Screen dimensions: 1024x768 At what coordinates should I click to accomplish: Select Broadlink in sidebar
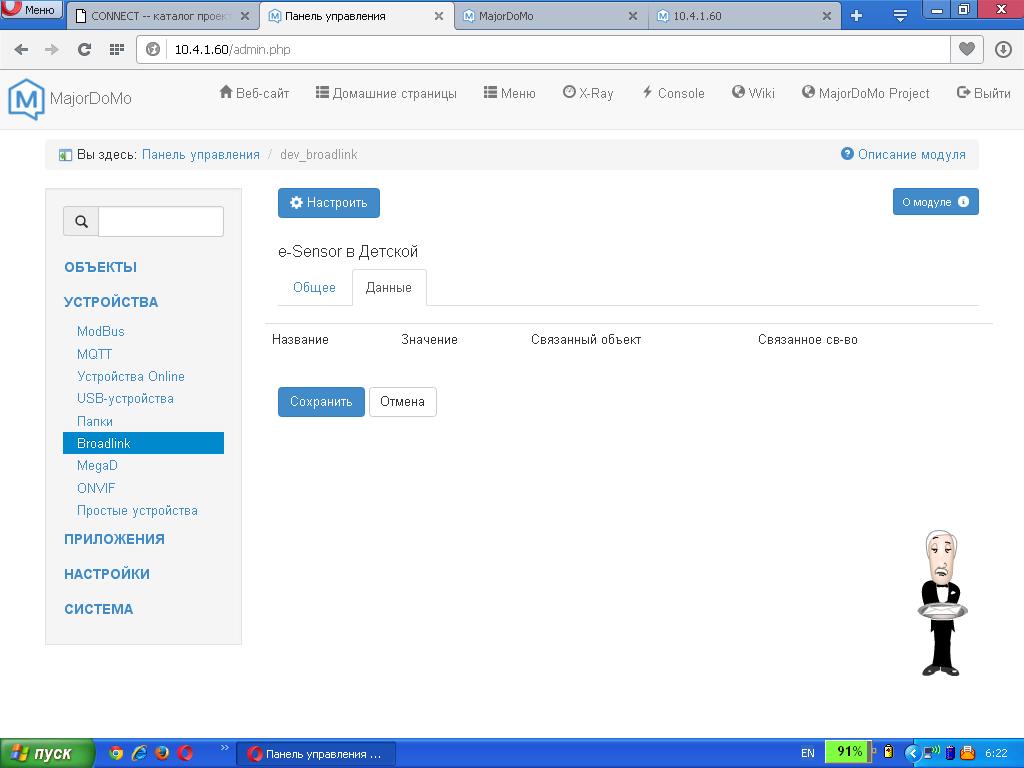[143, 443]
